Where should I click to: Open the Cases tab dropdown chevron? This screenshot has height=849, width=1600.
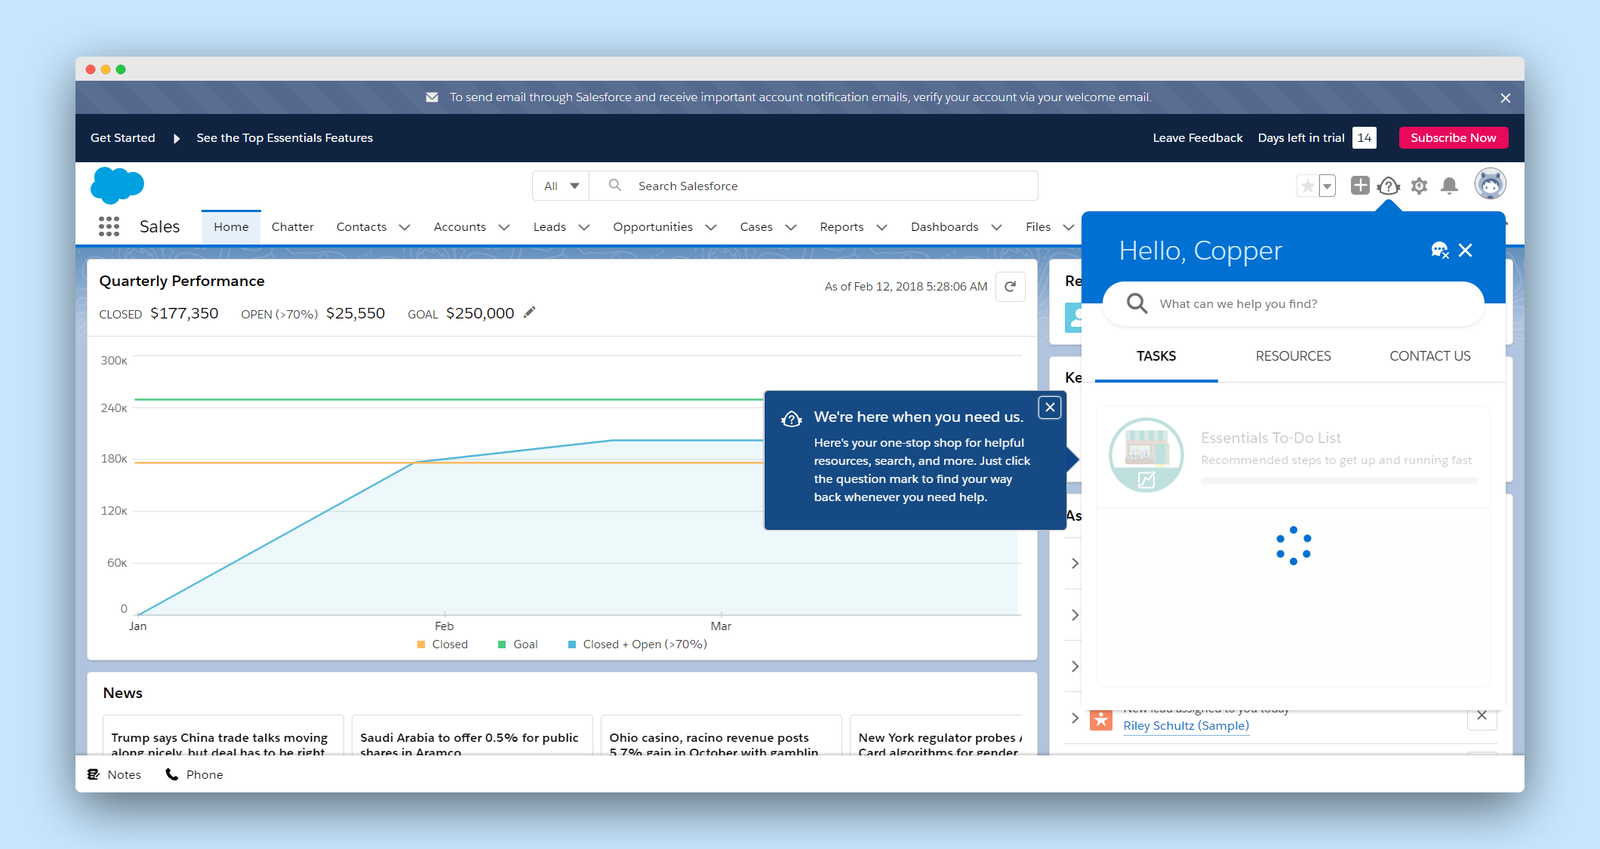[x=791, y=227]
